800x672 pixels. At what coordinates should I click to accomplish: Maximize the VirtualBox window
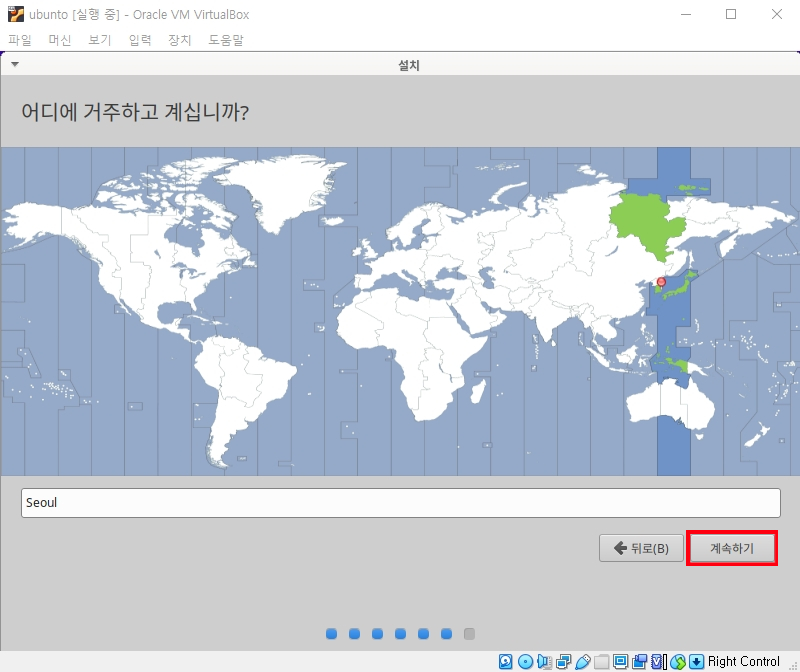(x=731, y=14)
